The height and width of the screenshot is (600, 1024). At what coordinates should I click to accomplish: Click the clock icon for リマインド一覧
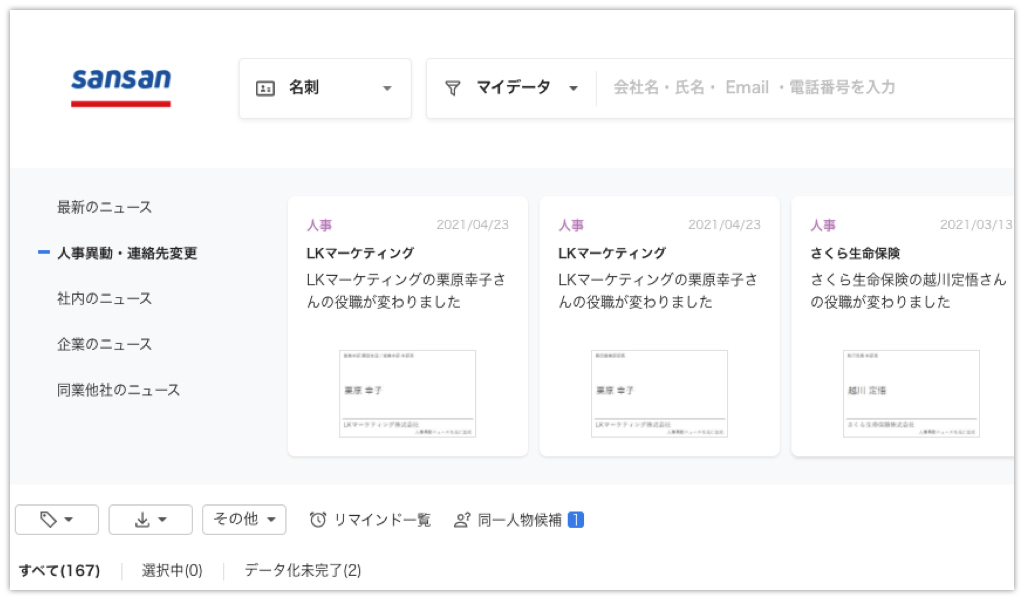pos(318,519)
